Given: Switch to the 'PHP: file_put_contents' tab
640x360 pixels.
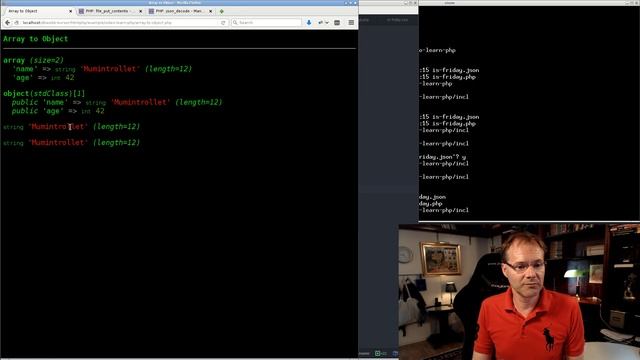Looking at the screenshot, I should (110, 11).
